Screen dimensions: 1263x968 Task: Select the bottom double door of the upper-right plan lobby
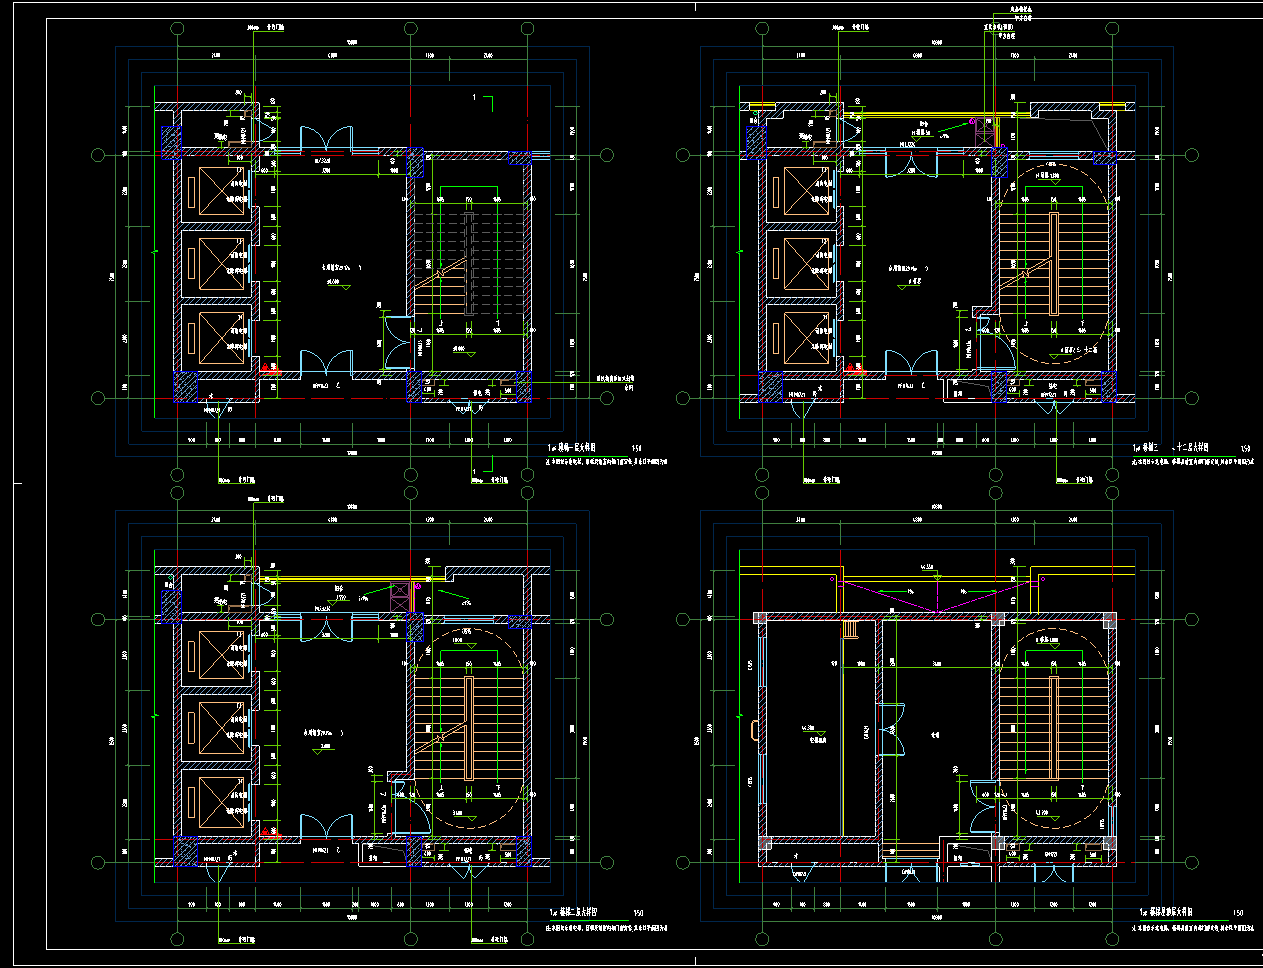point(910,363)
